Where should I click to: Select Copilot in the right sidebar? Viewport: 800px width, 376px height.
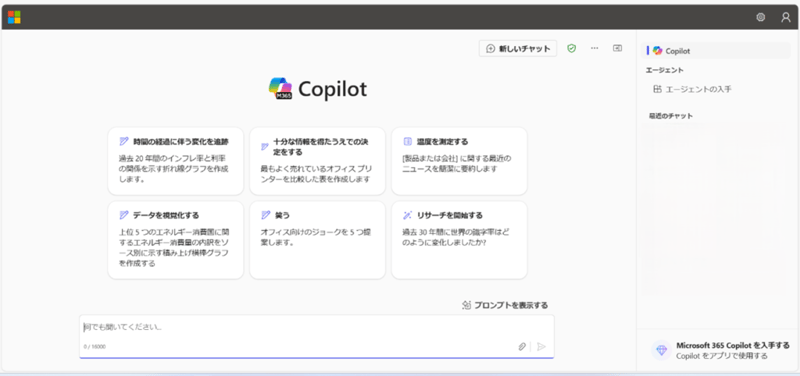[716, 51]
